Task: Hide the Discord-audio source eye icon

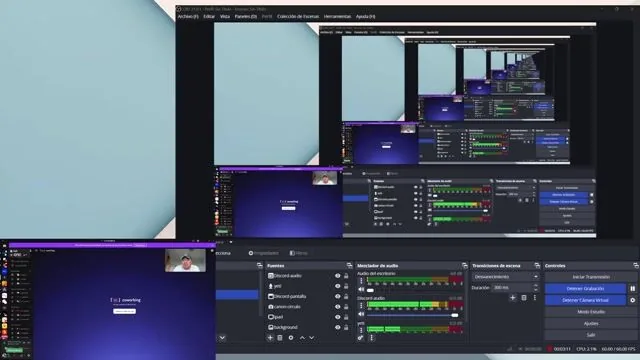Action: click(338, 276)
